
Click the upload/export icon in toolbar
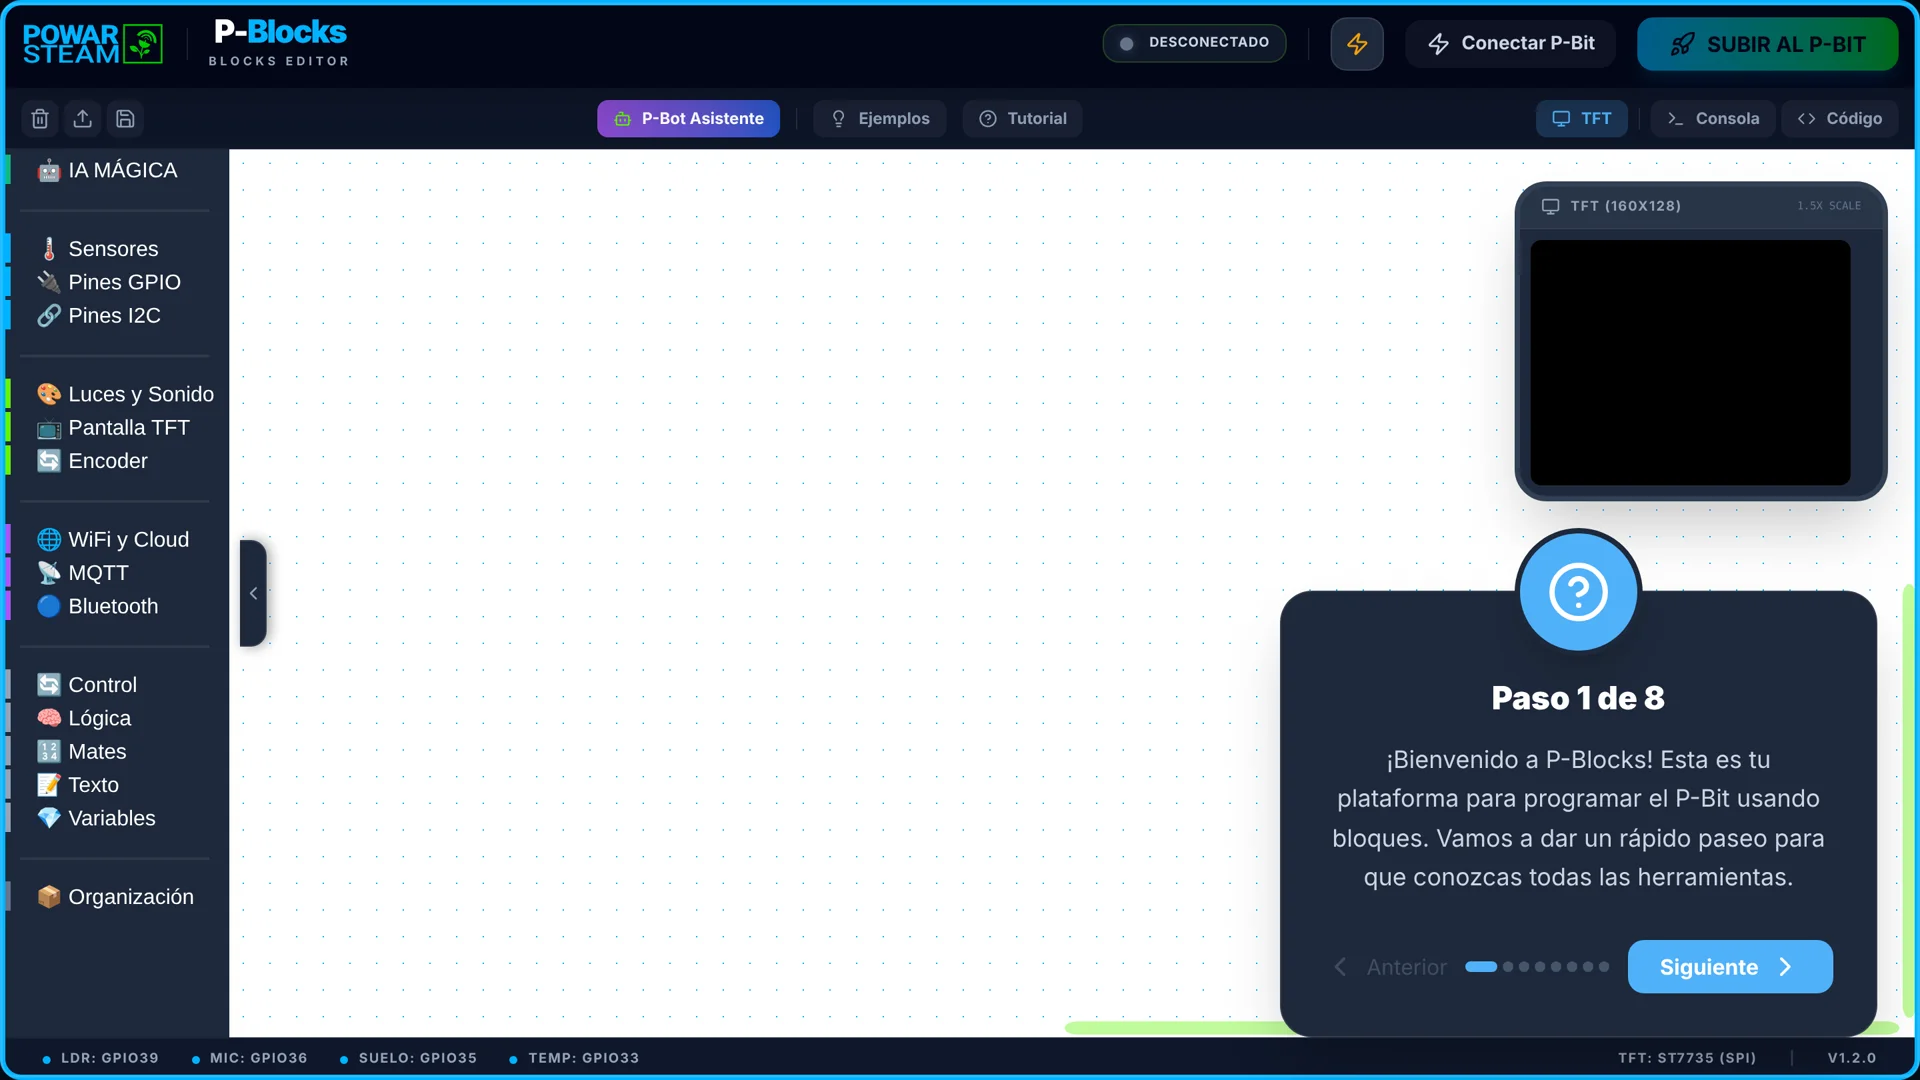click(83, 119)
